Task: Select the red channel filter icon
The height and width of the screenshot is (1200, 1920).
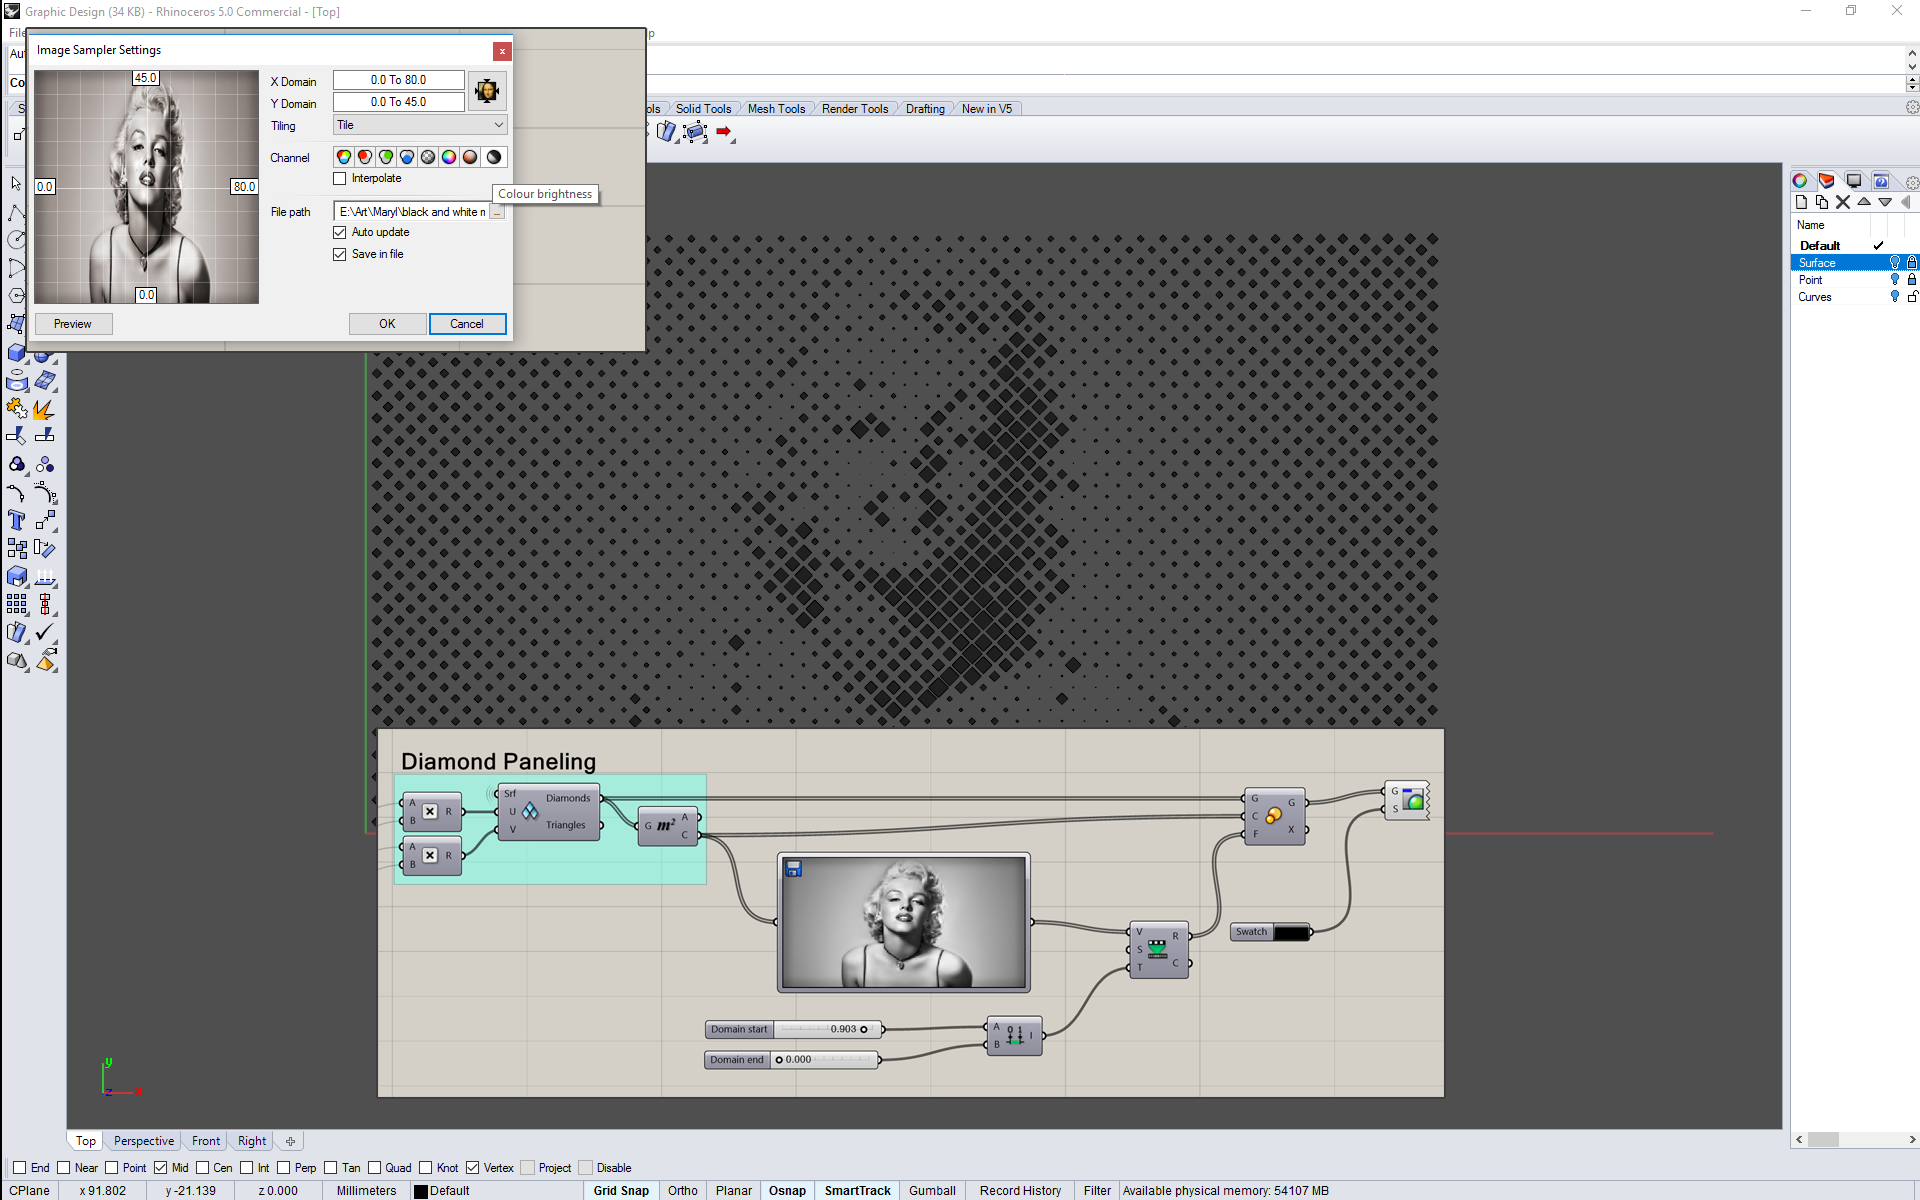Action: 365,157
